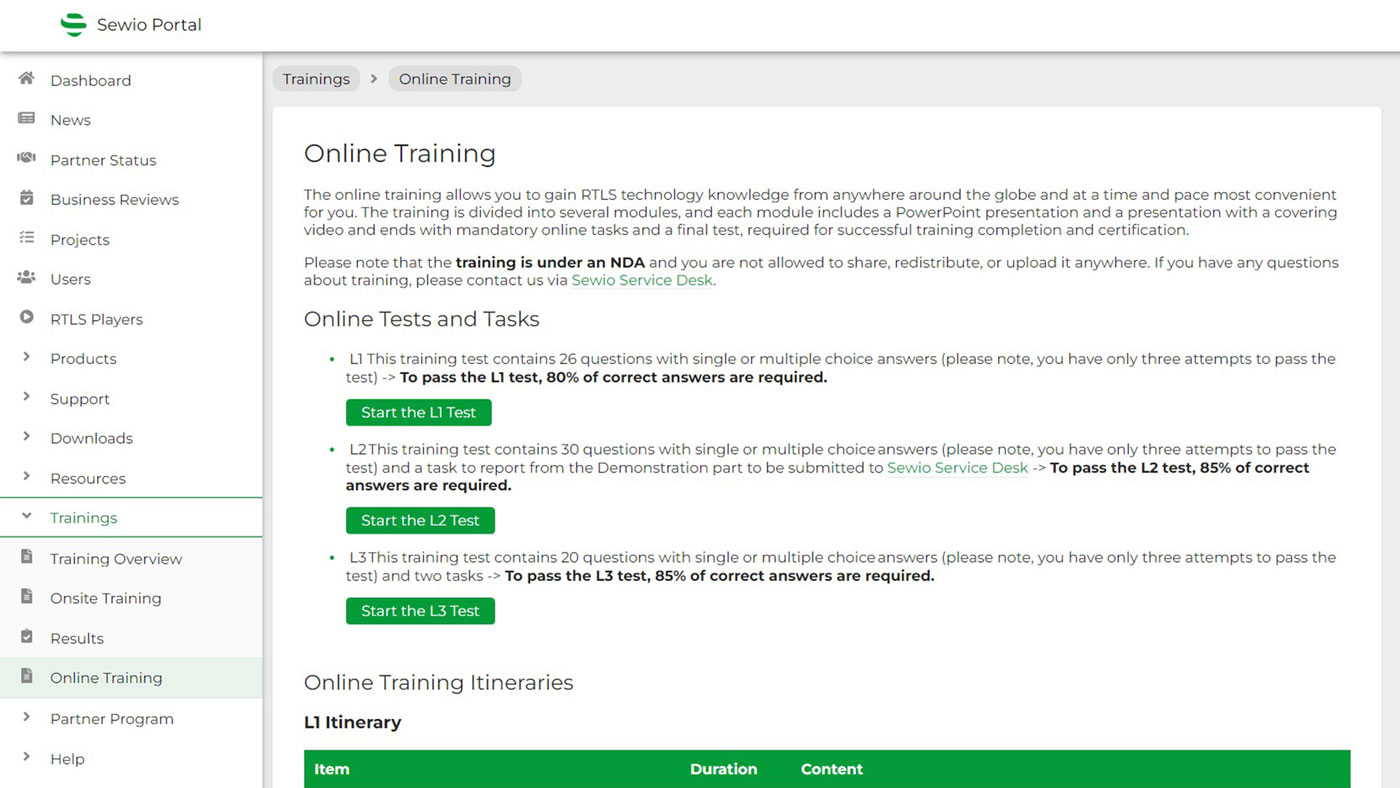1400x788 pixels.
Task: Go to Trainings breadcrumb
Action: click(x=316, y=79)
